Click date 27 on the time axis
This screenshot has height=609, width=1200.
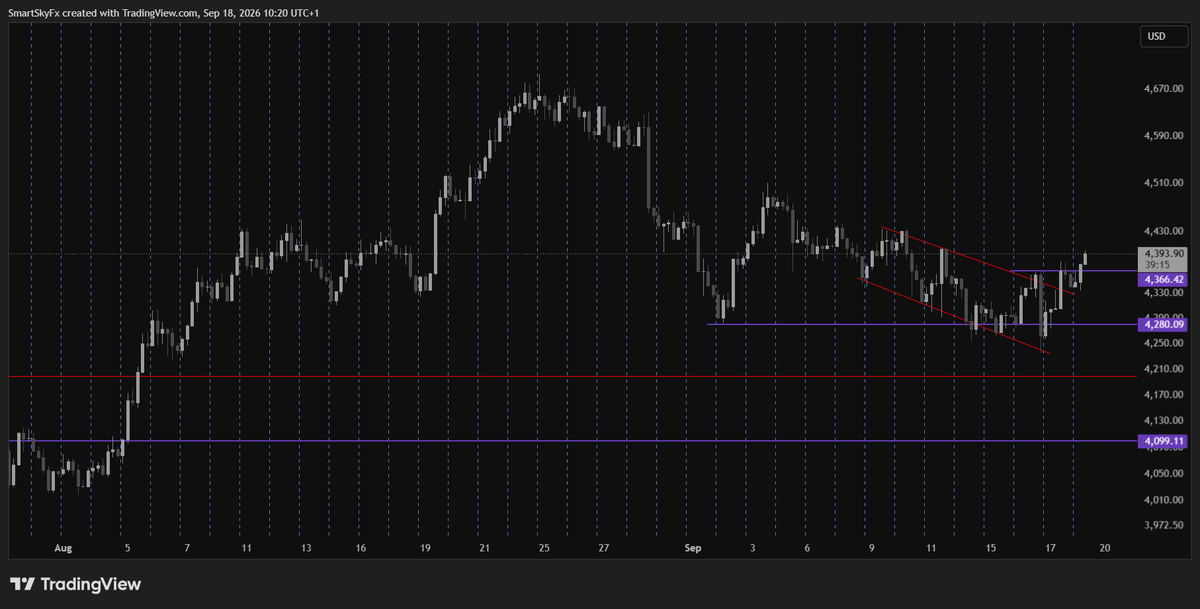(604, 549)
